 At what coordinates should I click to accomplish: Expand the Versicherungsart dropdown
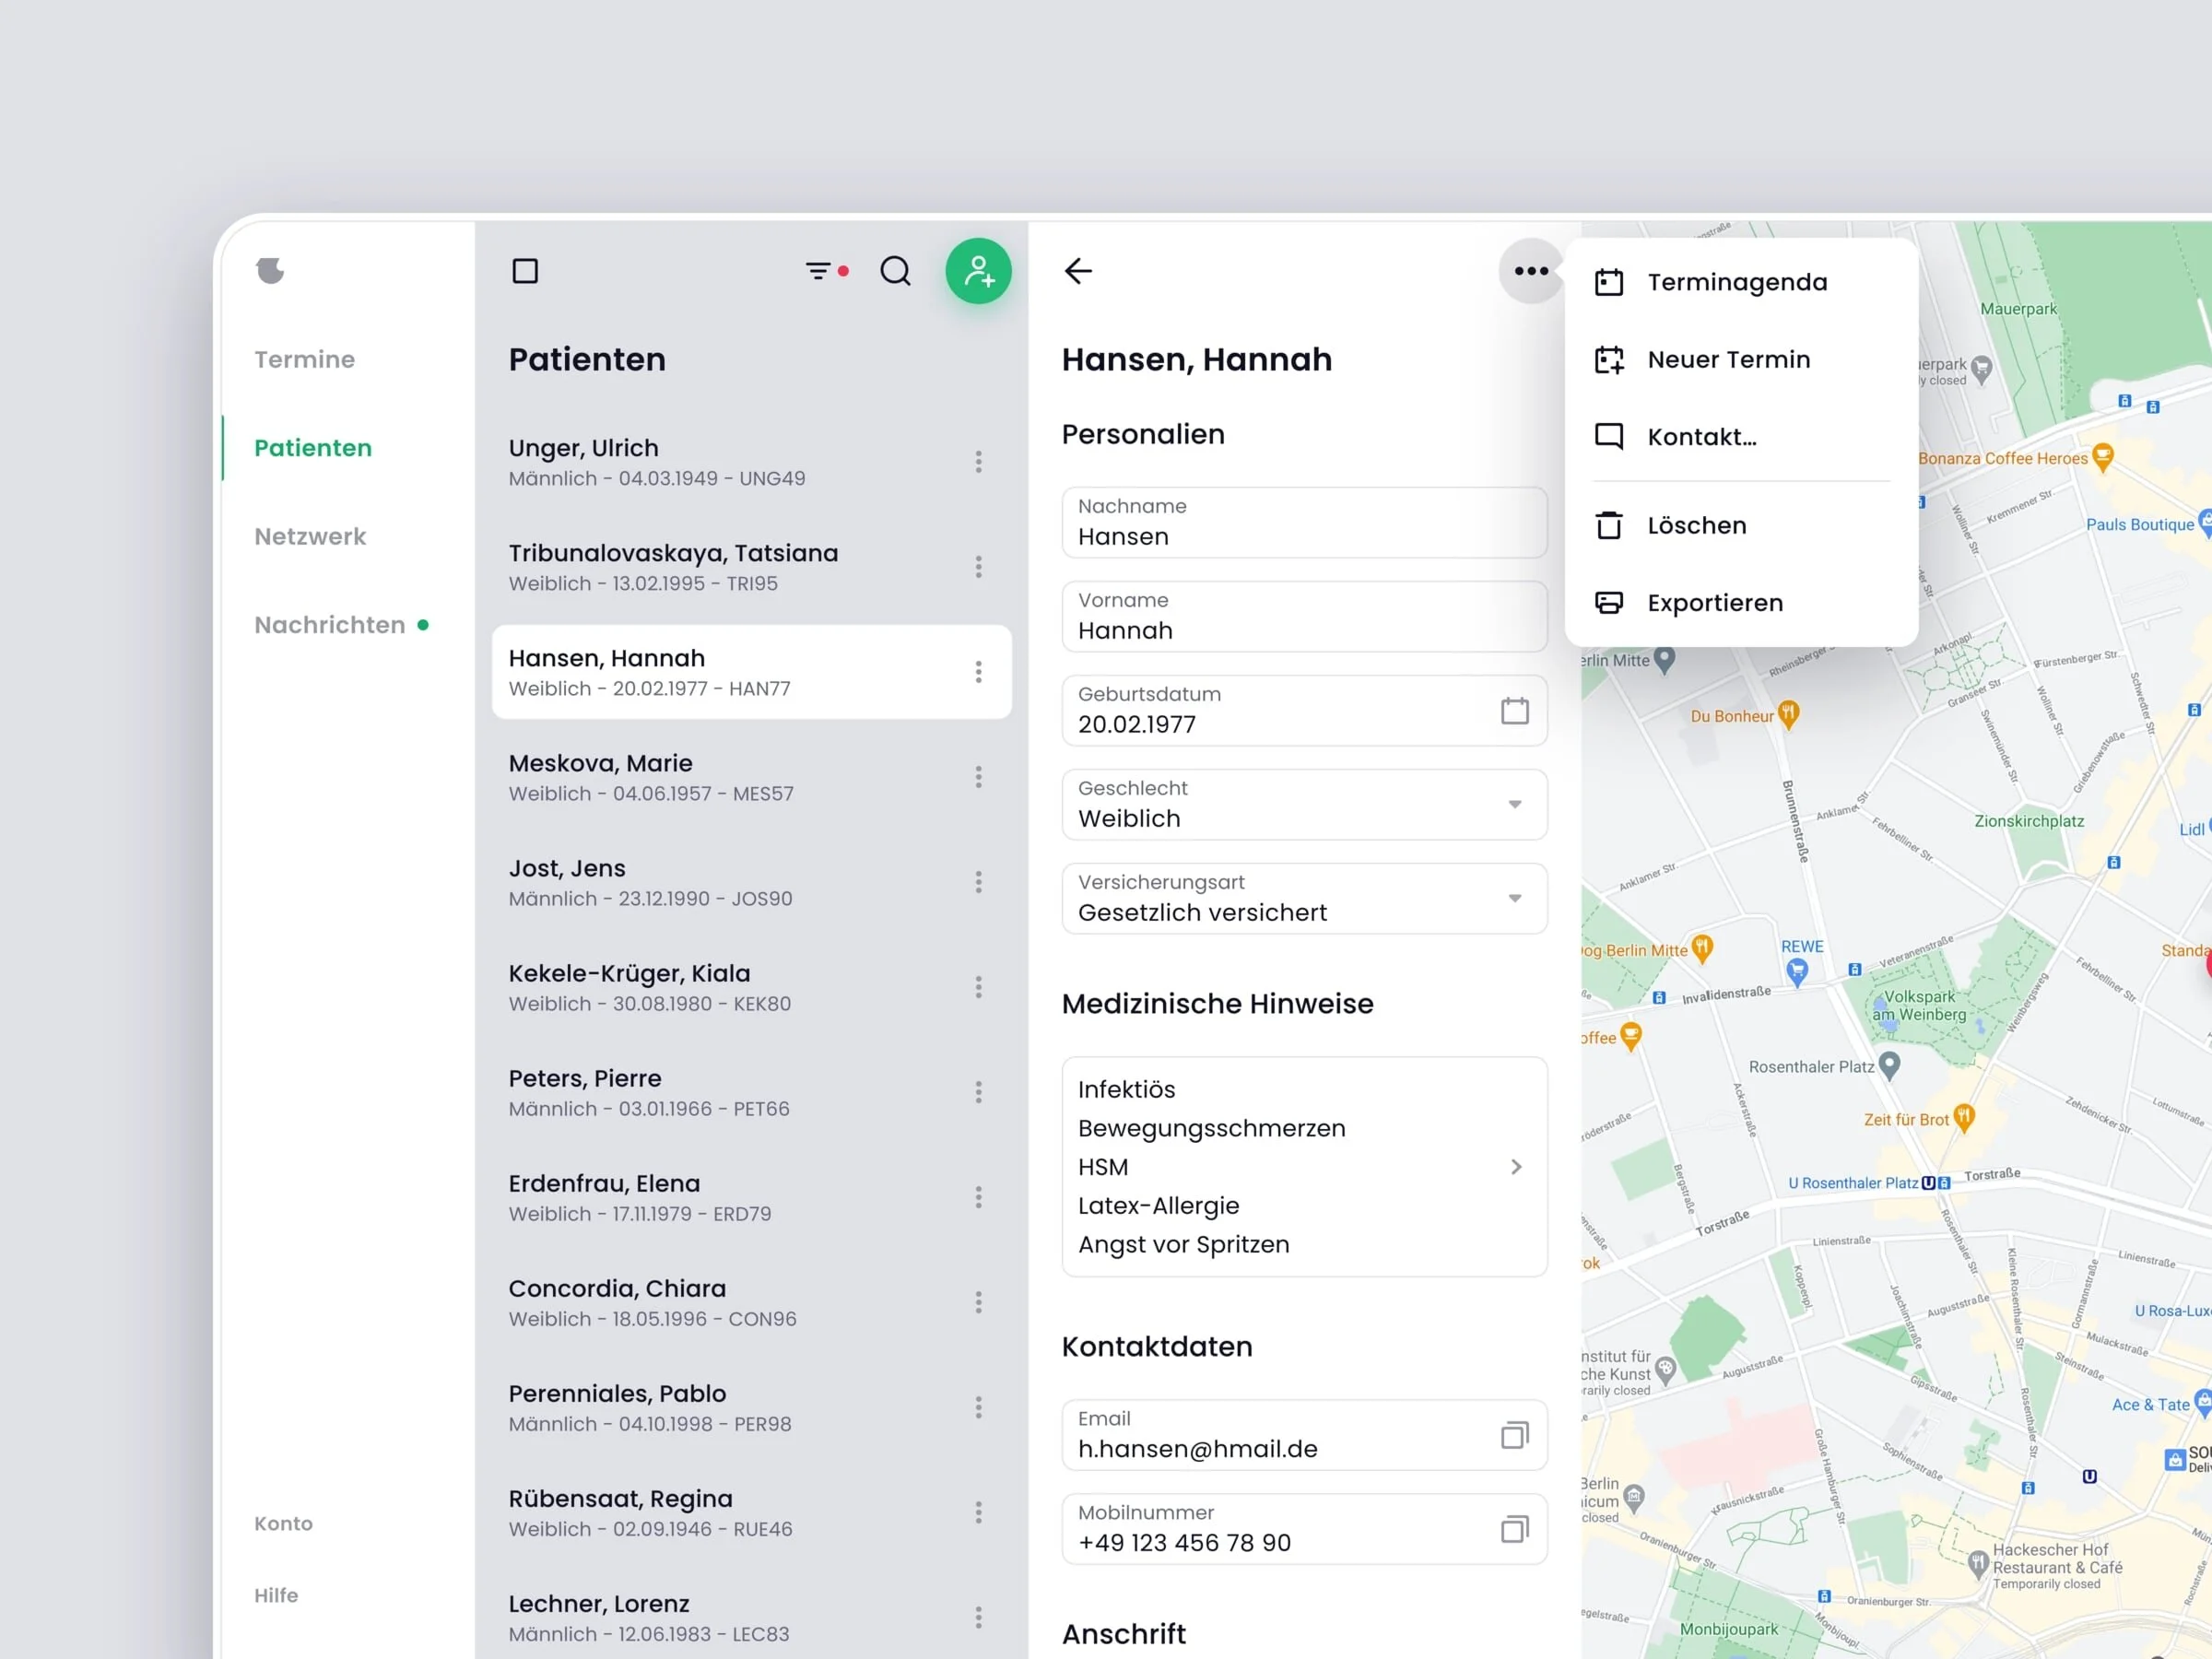(x=1514, y=898)
